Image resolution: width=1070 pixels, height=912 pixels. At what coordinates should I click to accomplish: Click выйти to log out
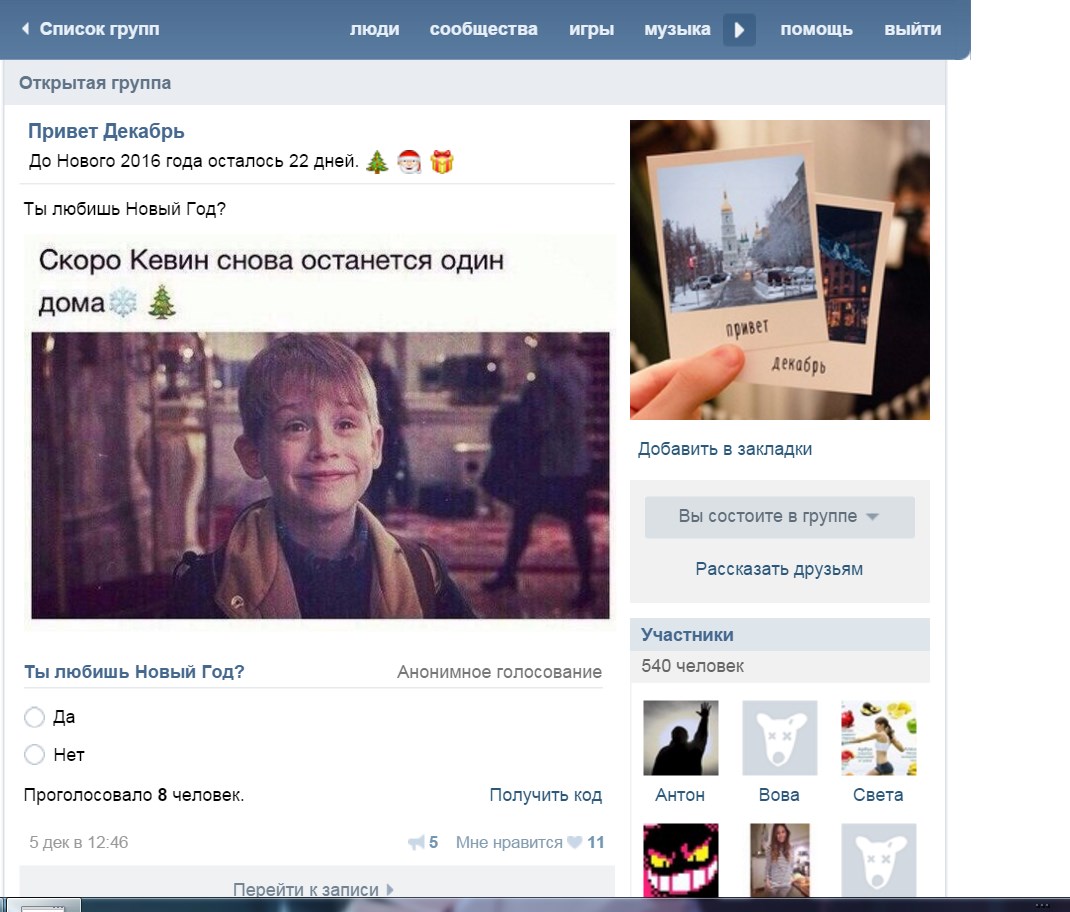(912, 29)
